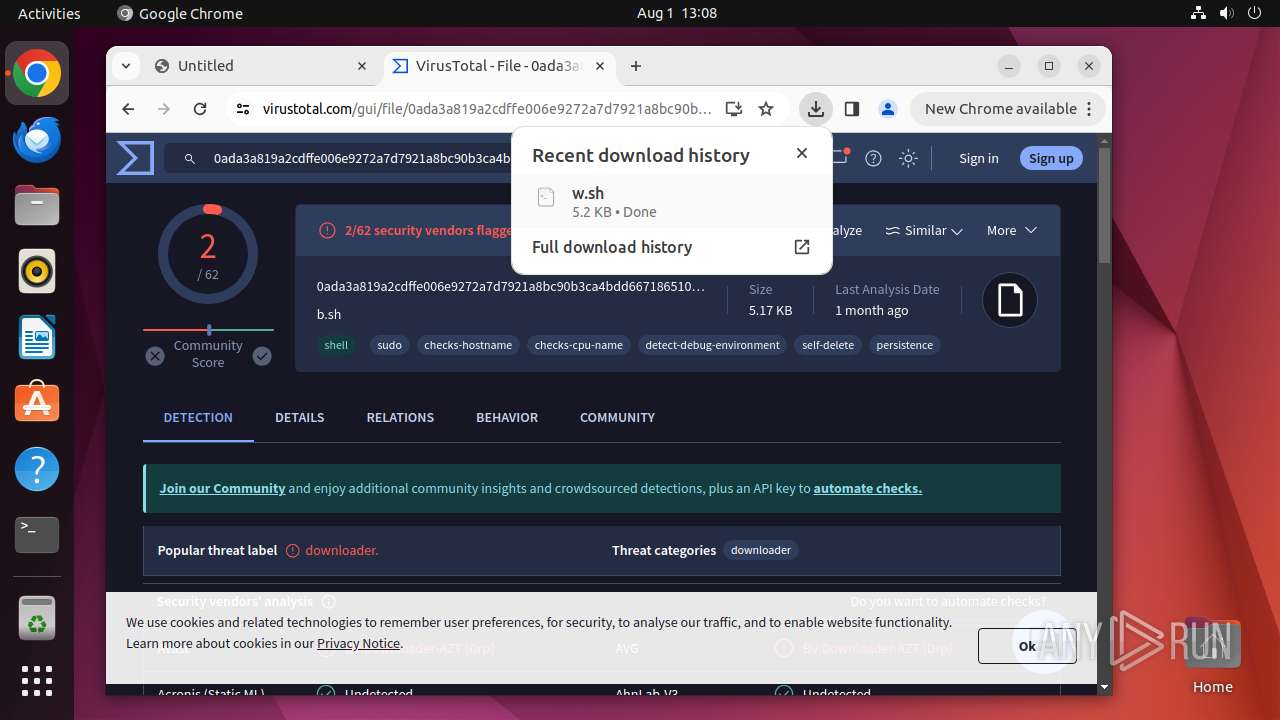The height and width of the screenshot is (720, 1280).
Task: Toggle VirusTotal light/dark theme
Action: click(908, 158)
